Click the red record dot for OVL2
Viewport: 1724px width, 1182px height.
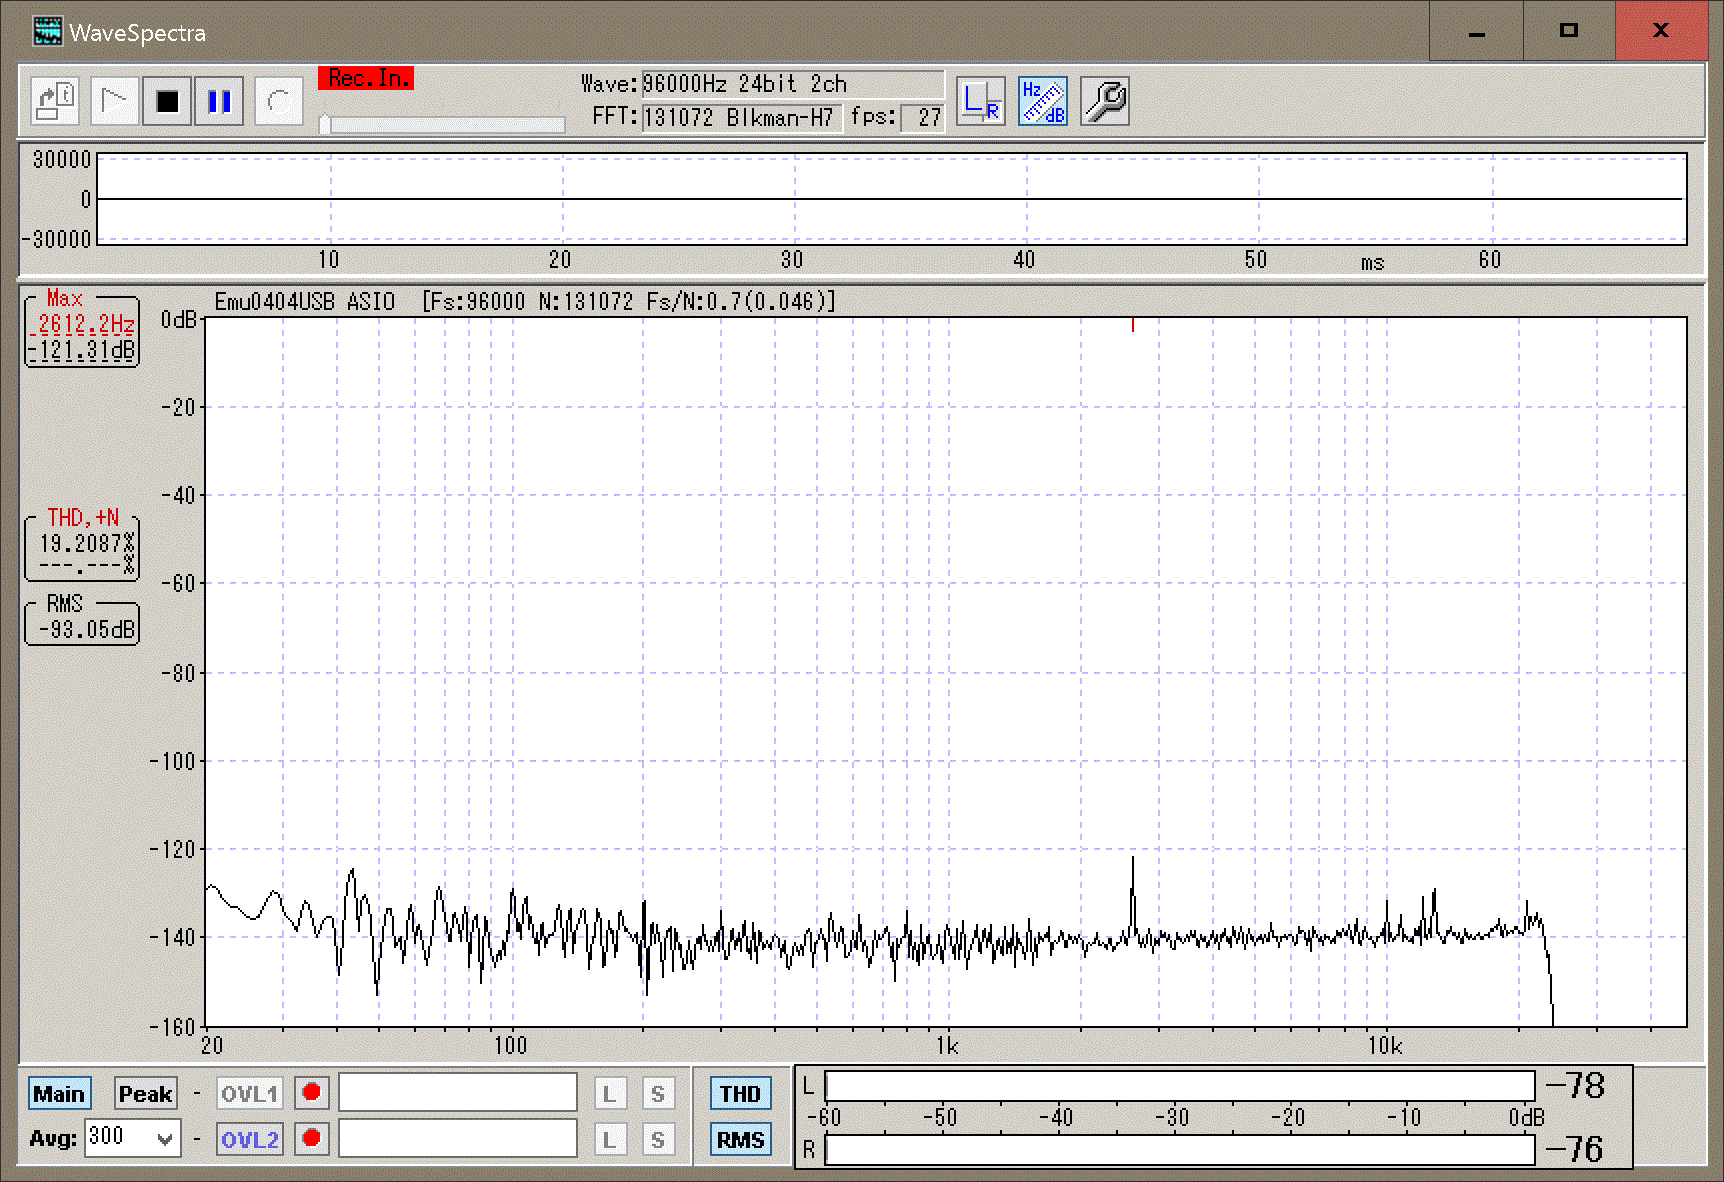(x=311, y=1139)
